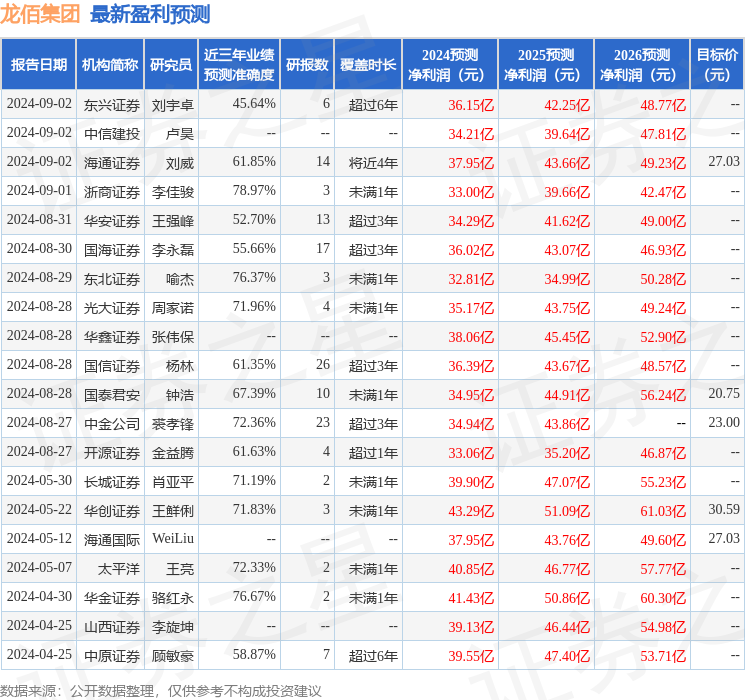Click the 浙商证券 institution cell

tap(112, 192)
